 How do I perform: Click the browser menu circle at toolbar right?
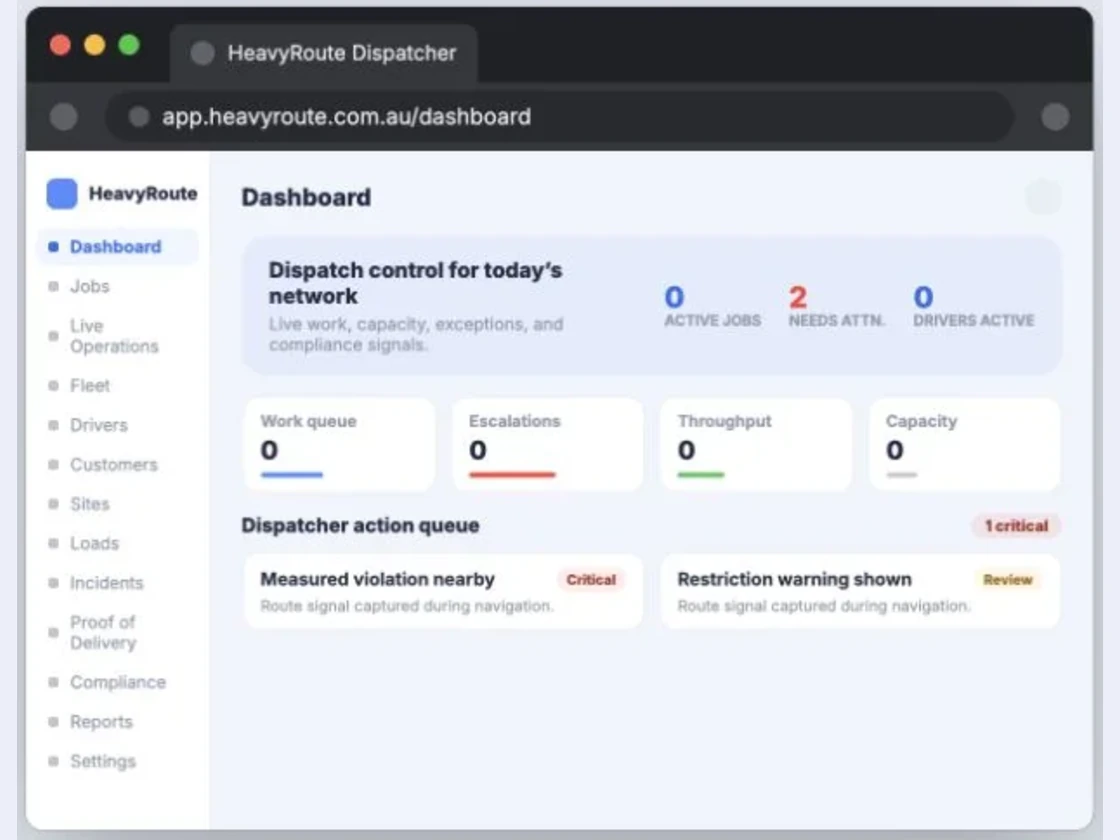coord(1055,116)
